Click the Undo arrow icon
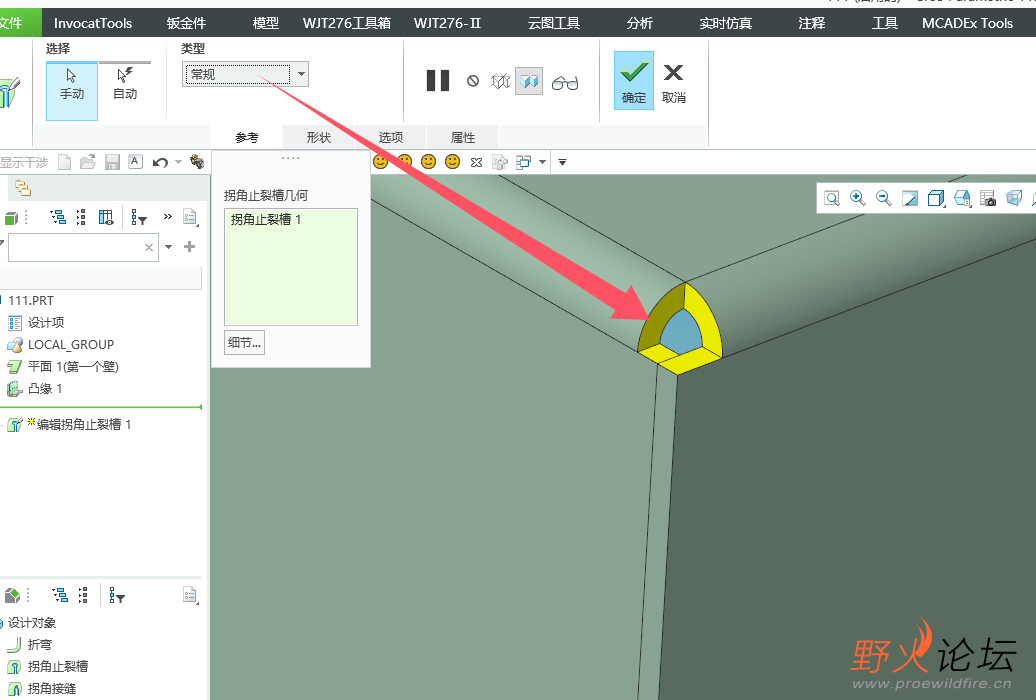This screenshot has width=1036, height=700. (x=160, y=162)
